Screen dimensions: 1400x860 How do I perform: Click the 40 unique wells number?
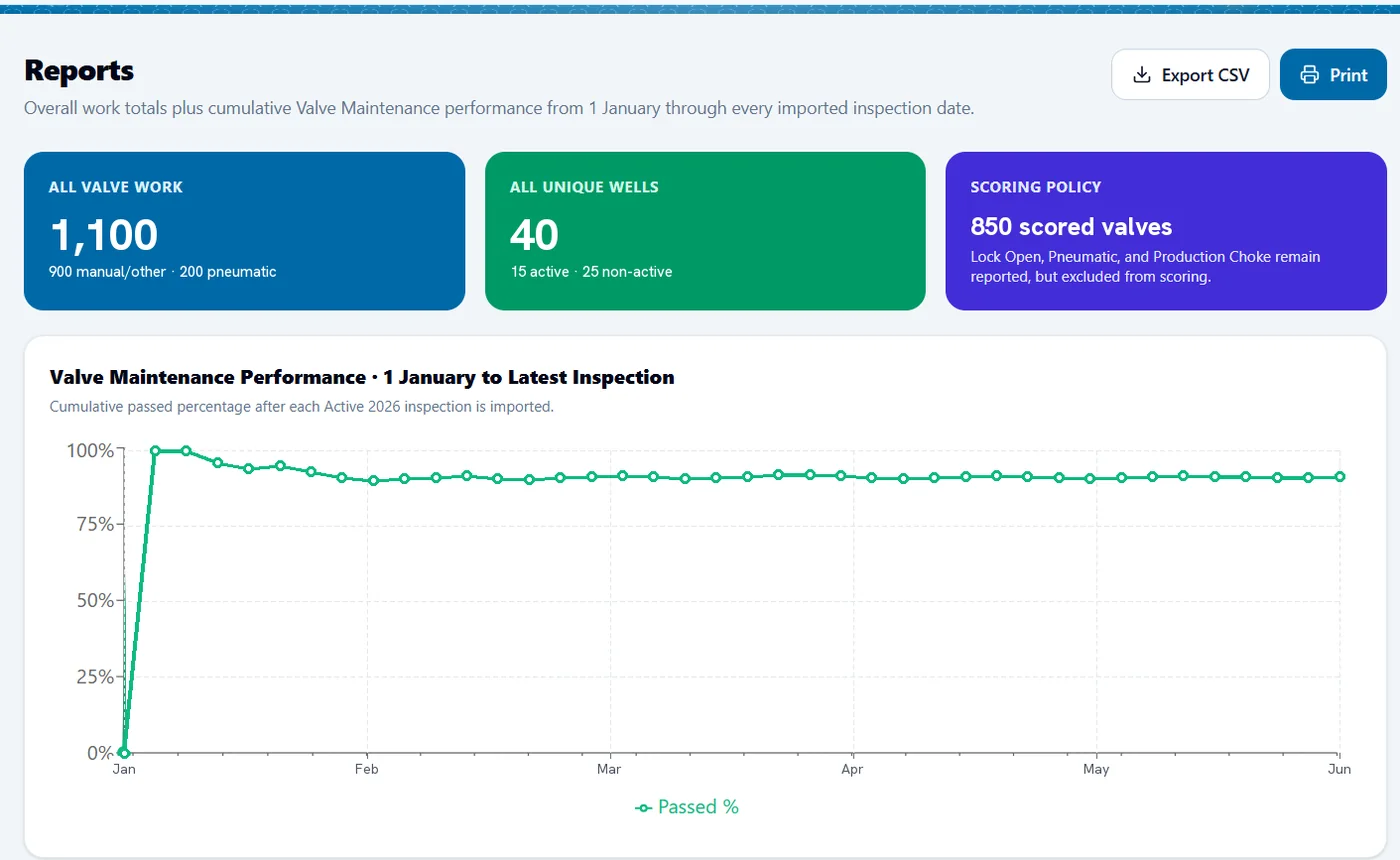(x=534, y=235)
